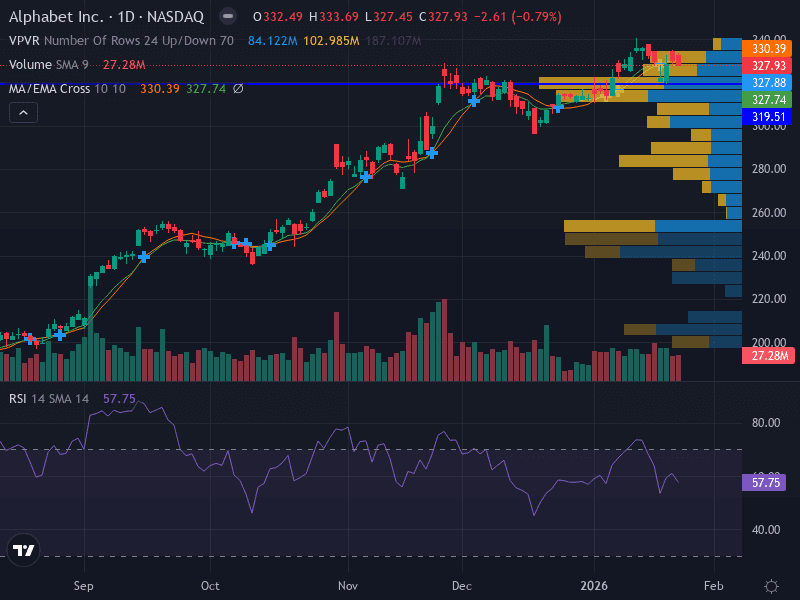Click the 330.39 MA value in legend
Image resolution: width=800 pixels, height=600 pixels.
(160, 89)
